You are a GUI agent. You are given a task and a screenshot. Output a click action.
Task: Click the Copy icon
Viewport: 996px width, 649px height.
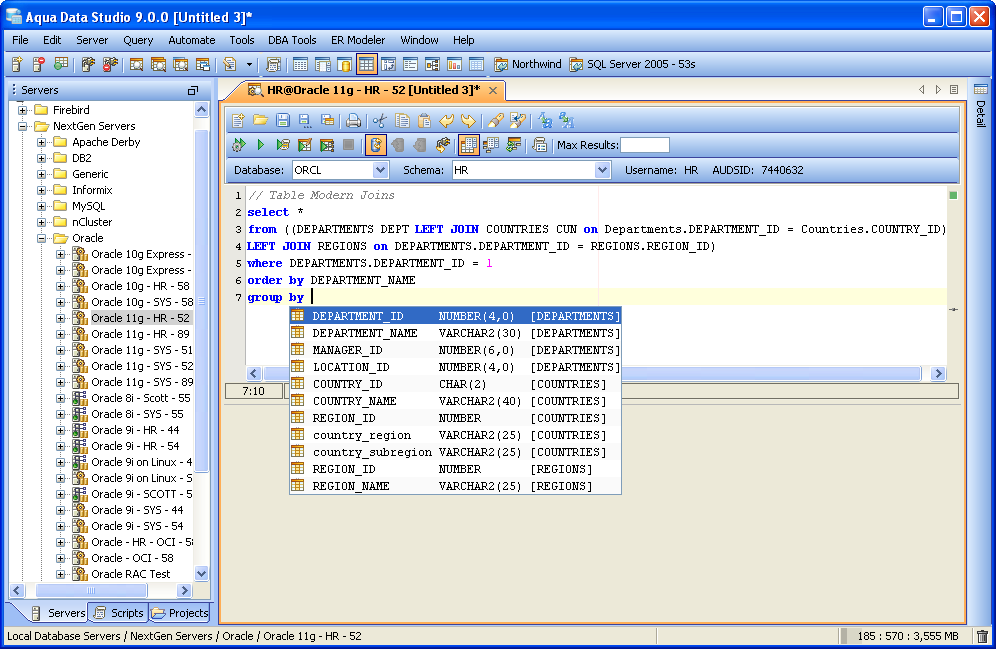pyautogui.click(x=402, y=121)
